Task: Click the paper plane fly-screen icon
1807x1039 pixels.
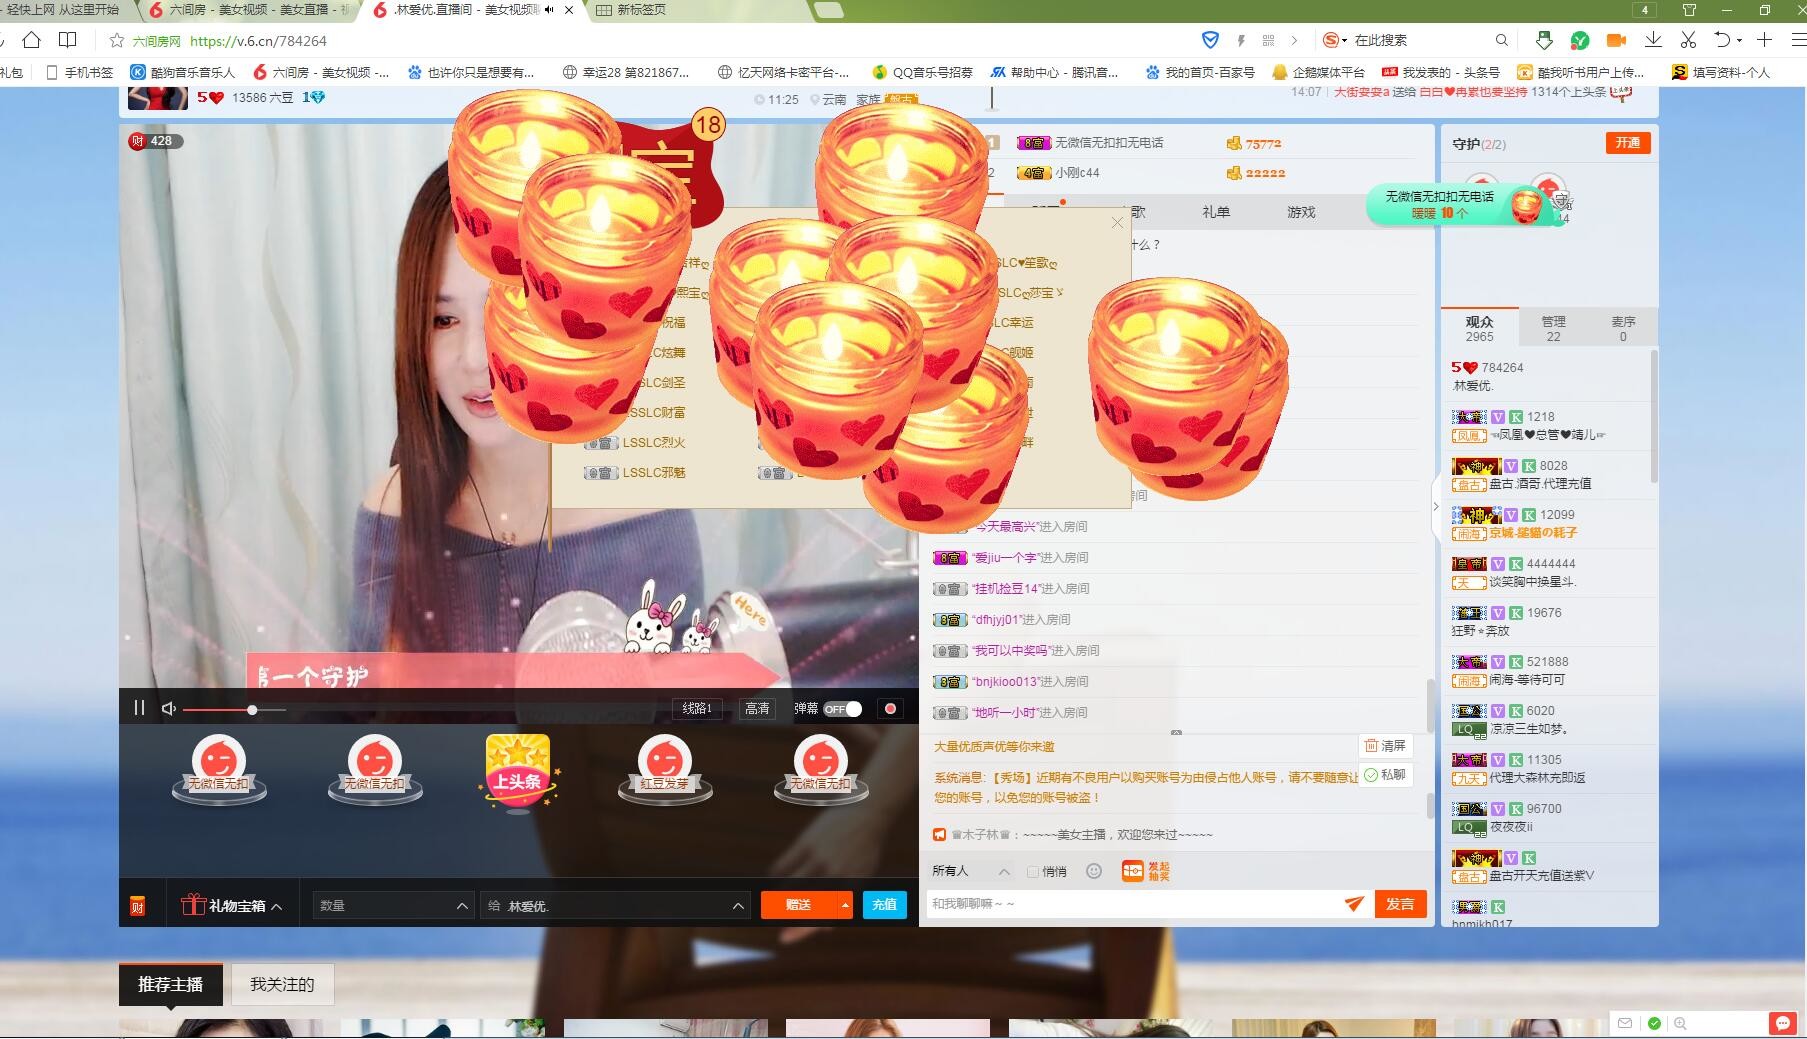Action: tap(1354, 903)
